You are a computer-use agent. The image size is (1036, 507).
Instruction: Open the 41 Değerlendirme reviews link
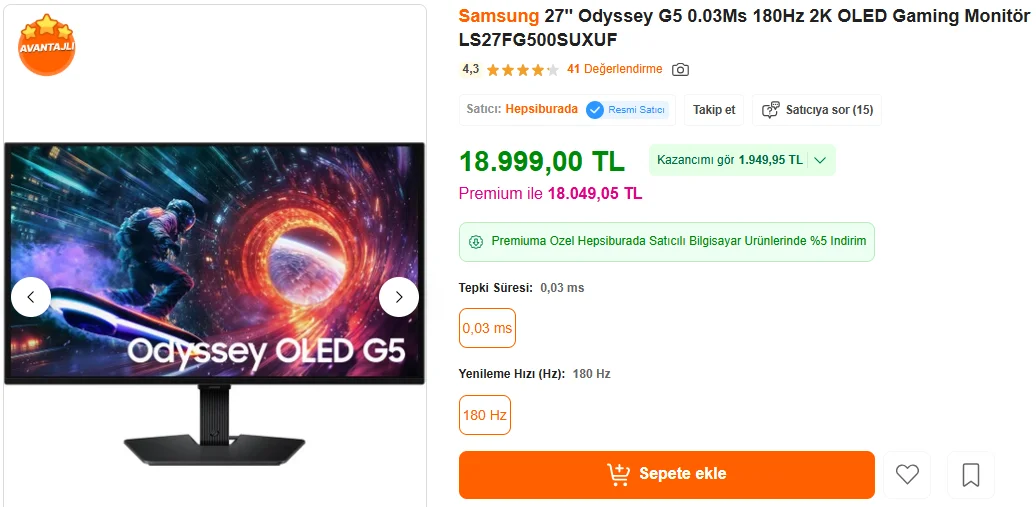pyautogui.click(x=614, y=69)
